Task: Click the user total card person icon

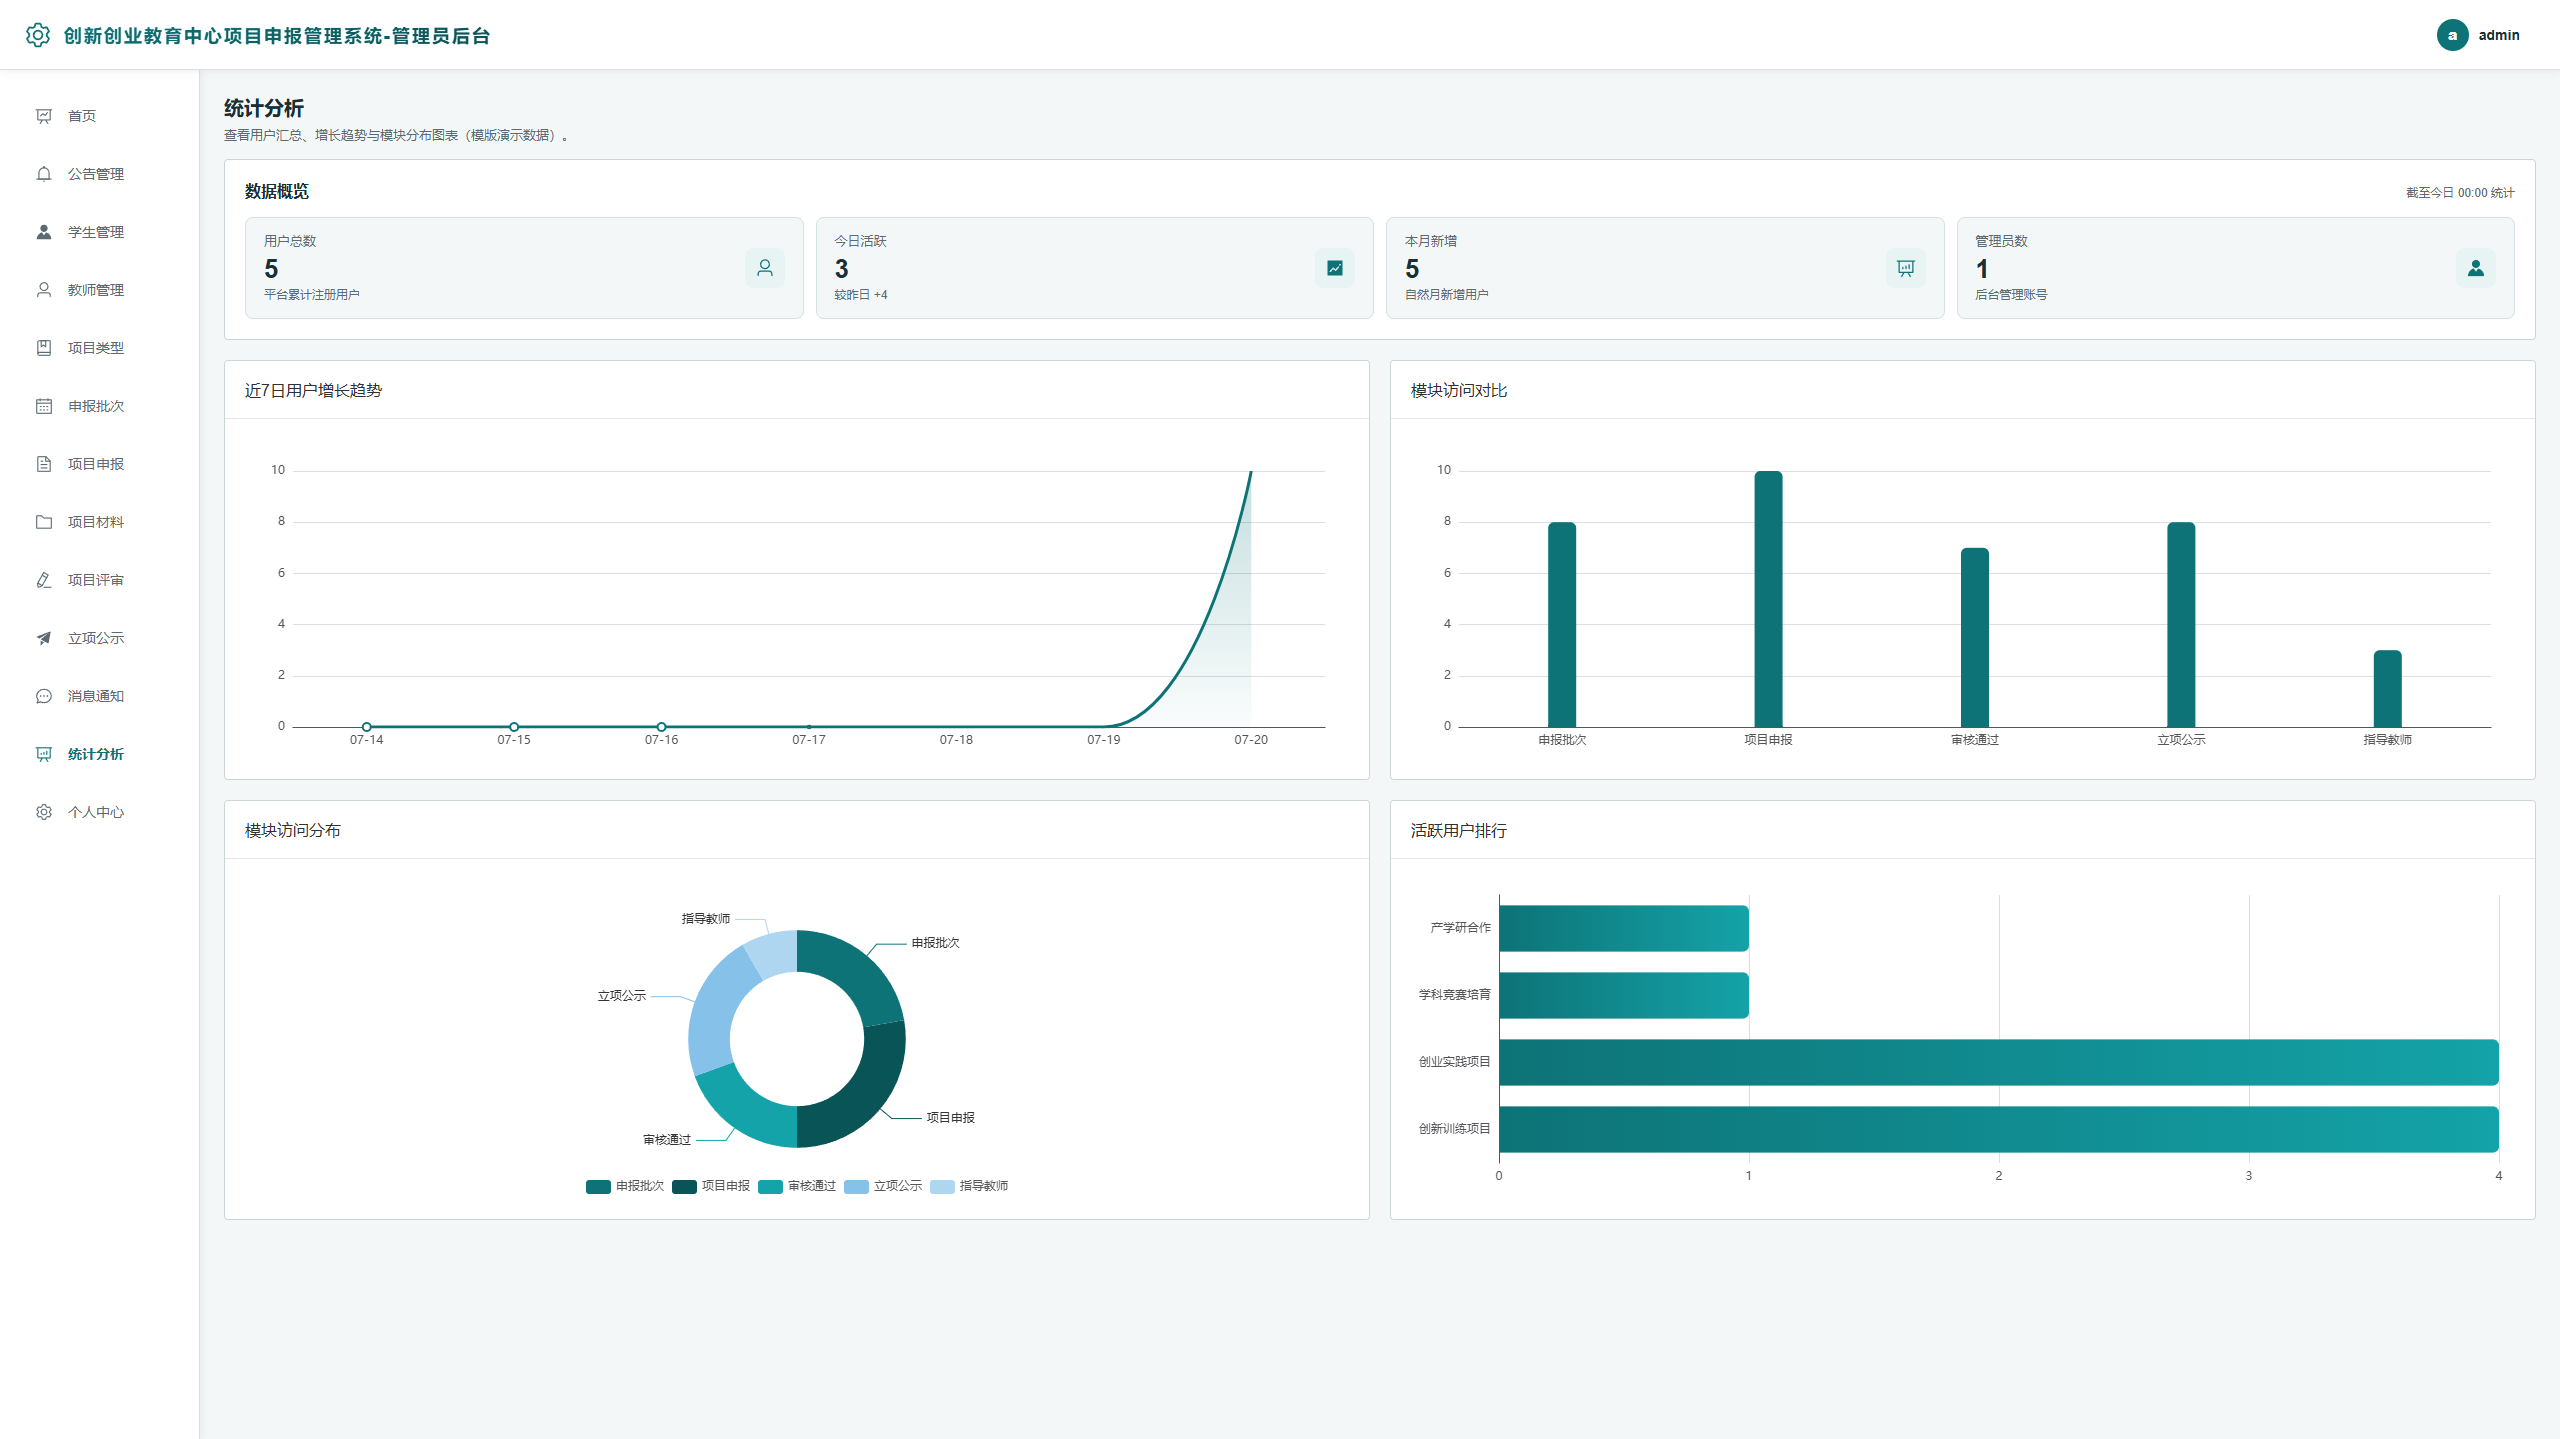Action: click(x=765, y=268)
